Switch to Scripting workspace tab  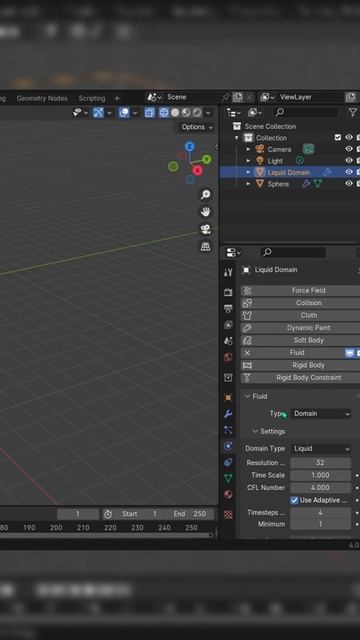point(92,98)
